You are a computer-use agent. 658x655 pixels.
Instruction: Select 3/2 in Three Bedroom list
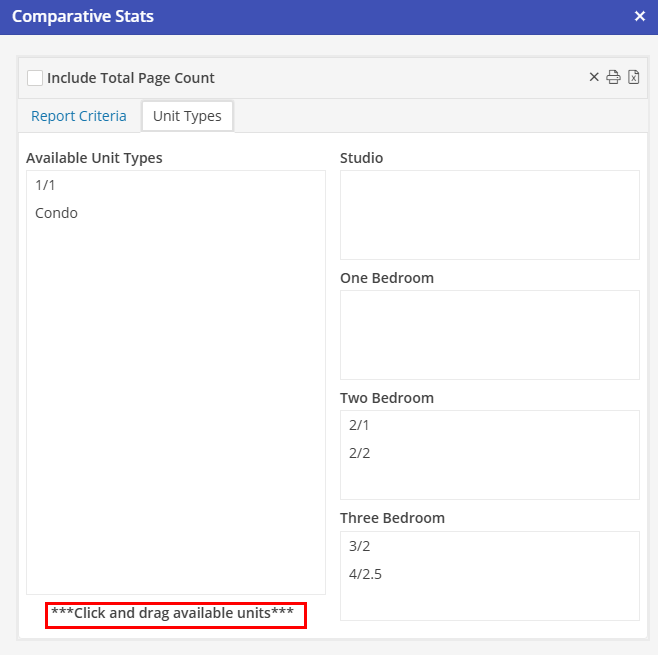click(x=359, y=546)
